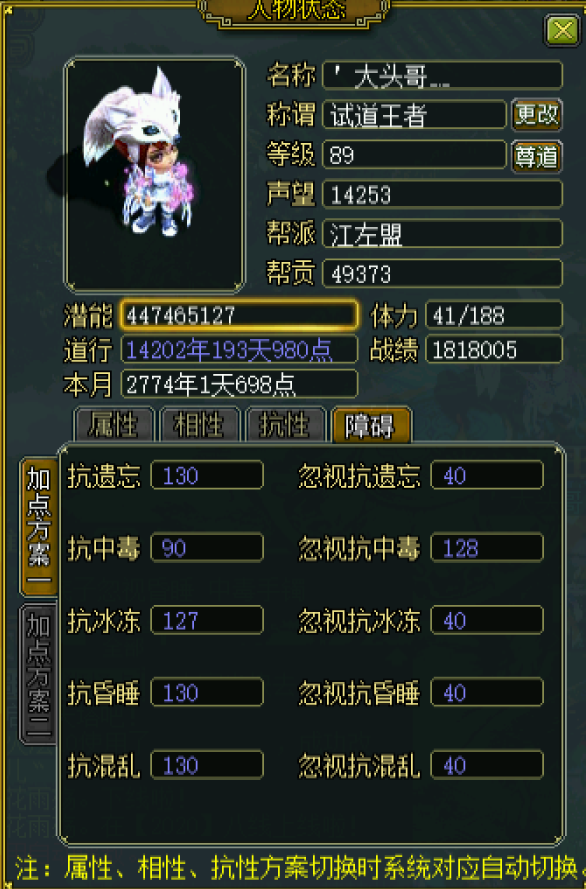The width and height of the screenshot is (586, 889).
Task: Switch to the 属性 tab
Action: (114, 424)
